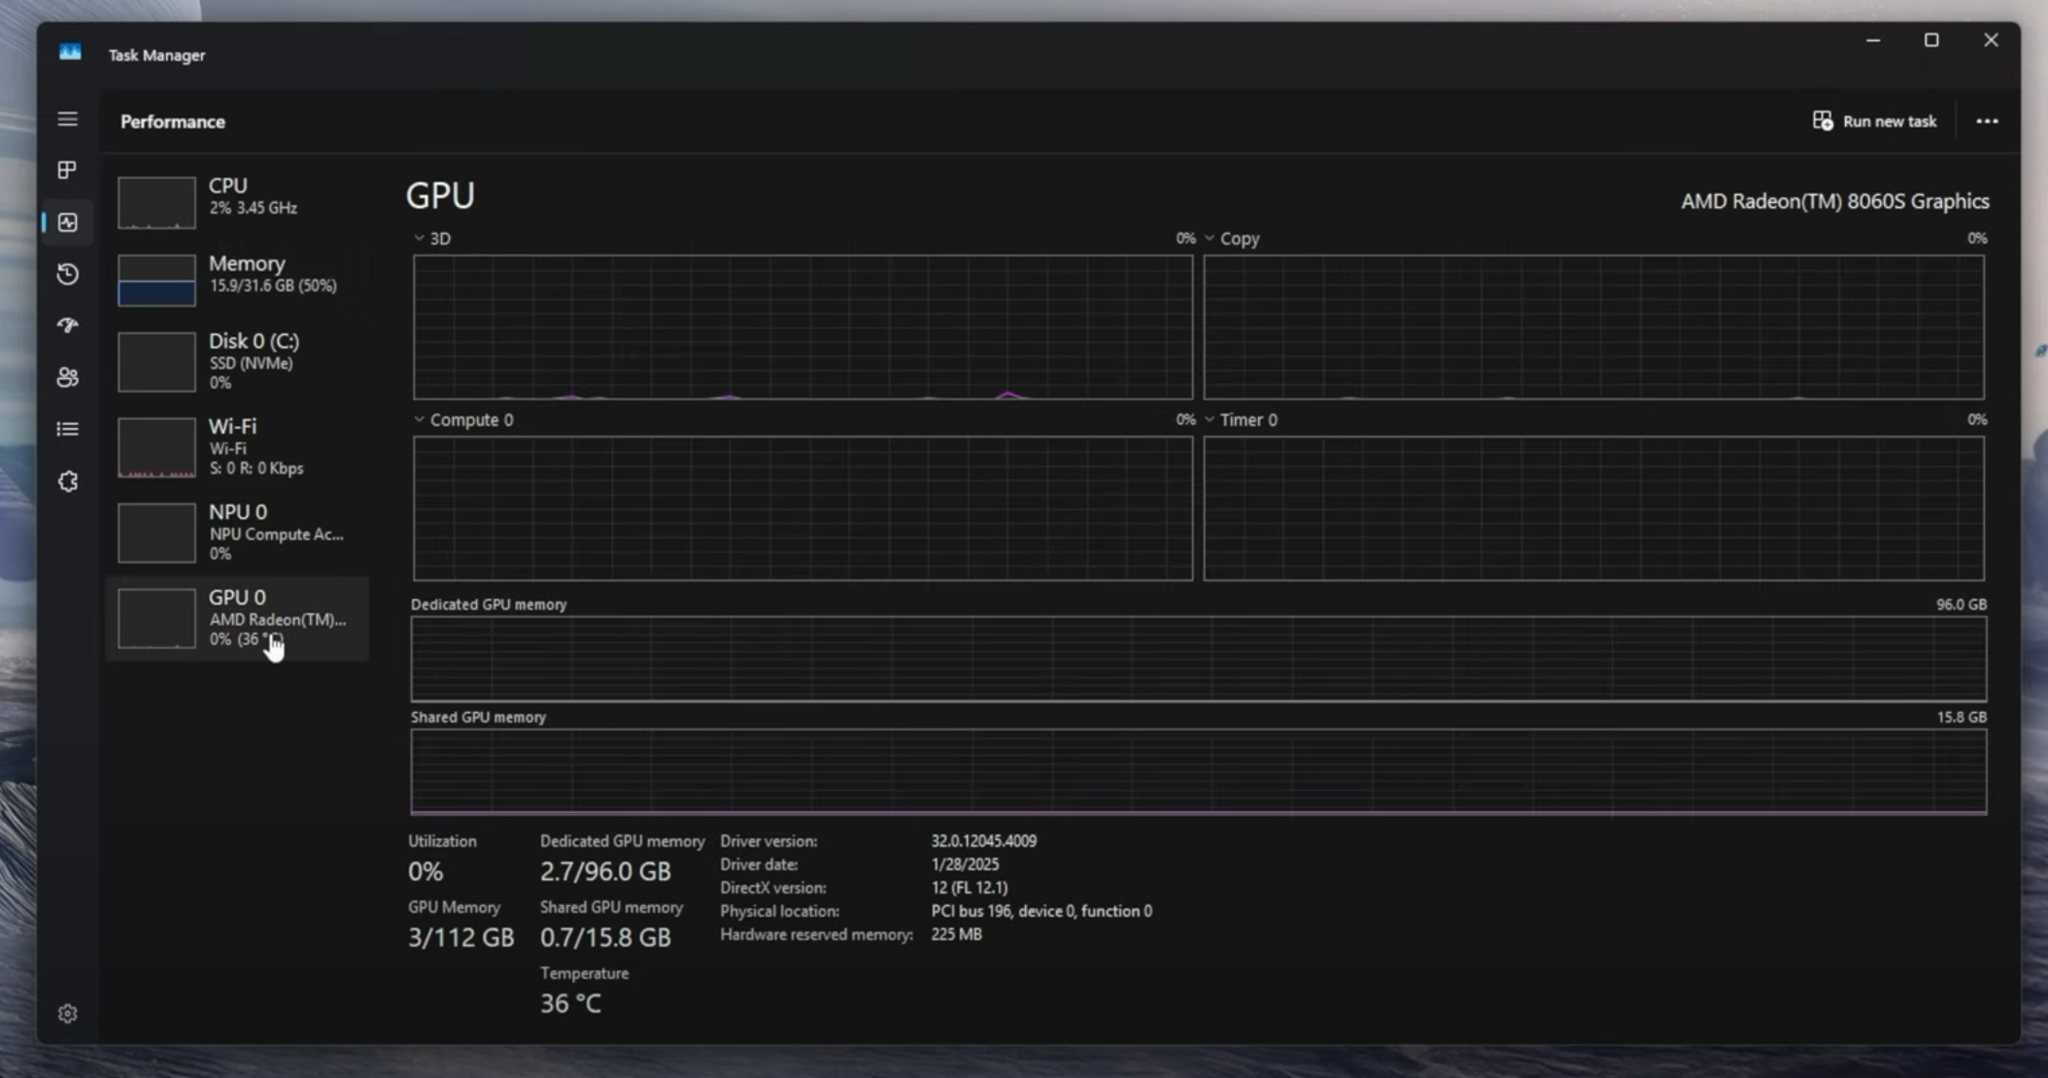Click the Timer 0 graph
The image size is (2048, 1078).
1594,508
